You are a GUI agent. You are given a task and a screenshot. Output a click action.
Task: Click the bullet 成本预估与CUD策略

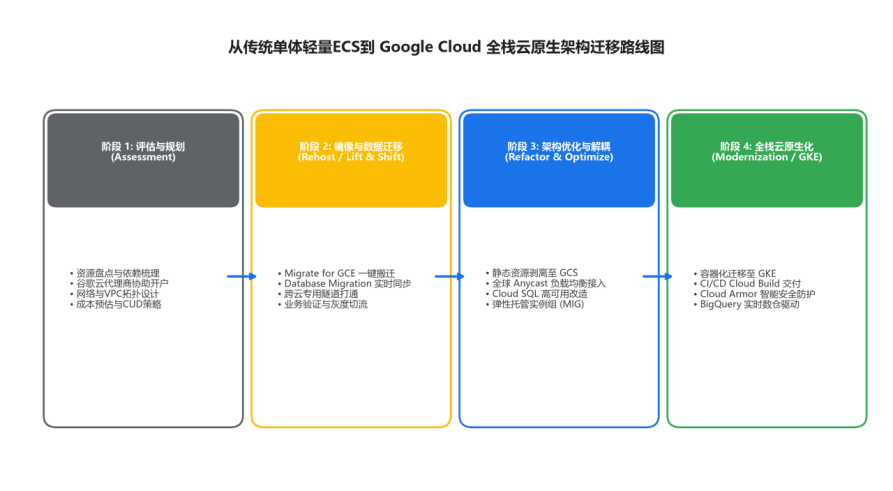[116, 304]
